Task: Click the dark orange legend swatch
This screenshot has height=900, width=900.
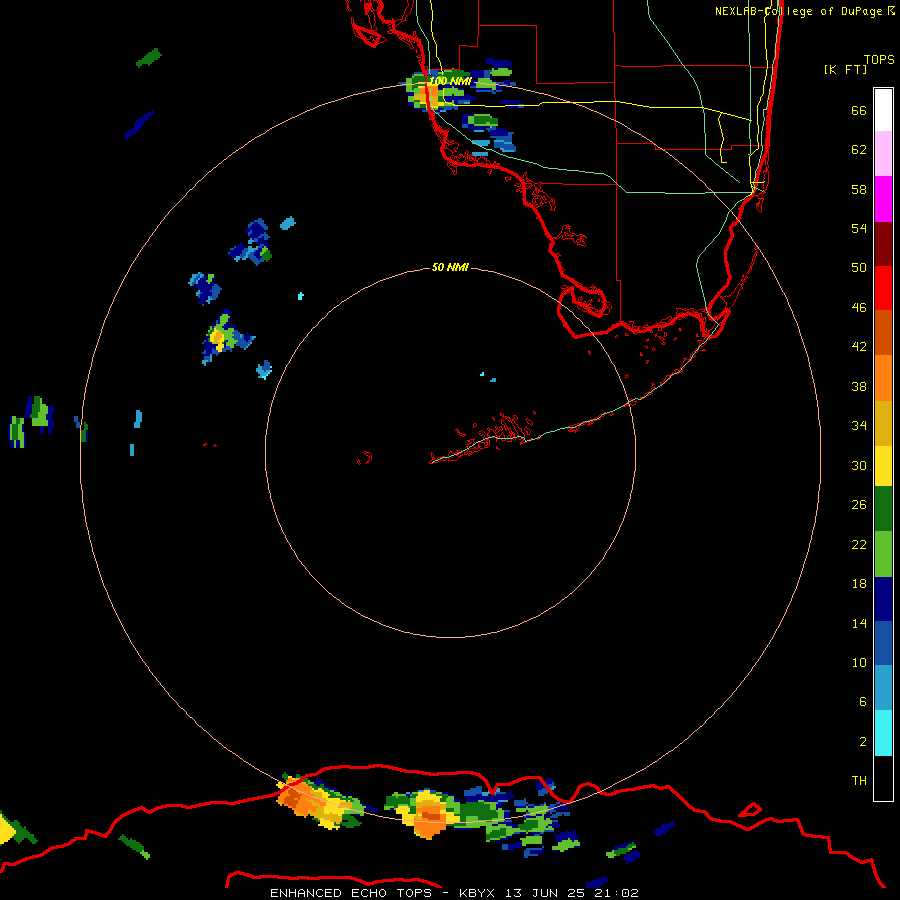Action: pyautogui.click(x=883, y=332)
